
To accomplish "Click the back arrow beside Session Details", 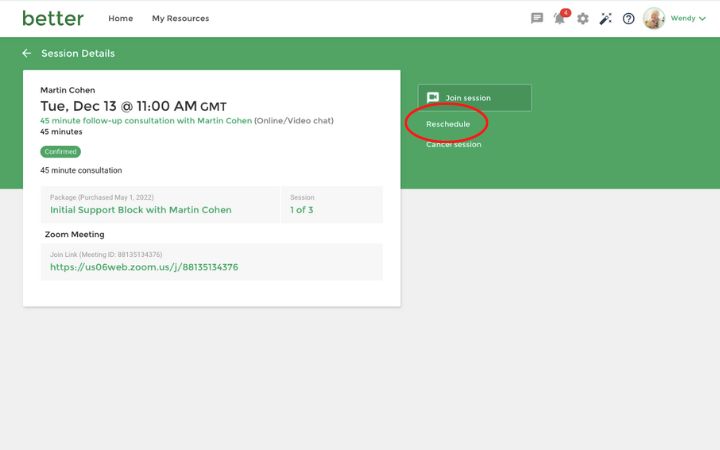I will click(27, 53).
